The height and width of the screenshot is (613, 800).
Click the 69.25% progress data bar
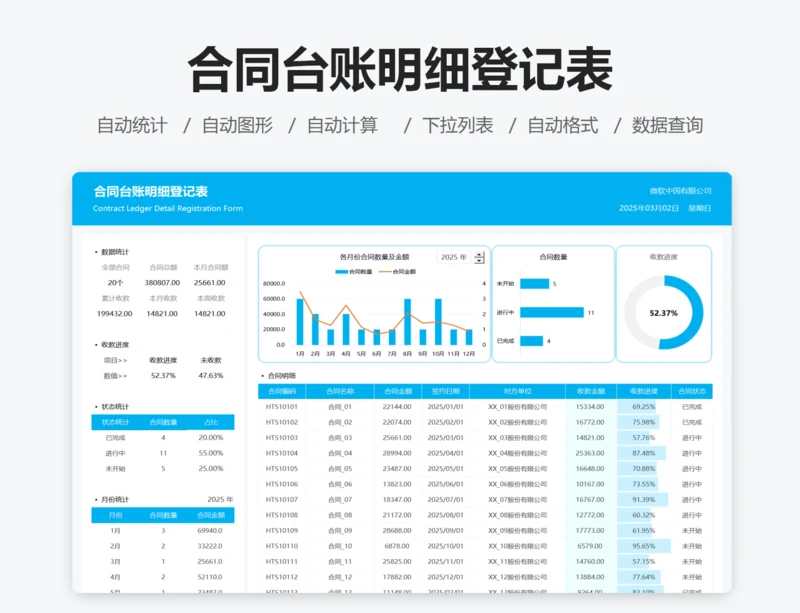(637, 407)
